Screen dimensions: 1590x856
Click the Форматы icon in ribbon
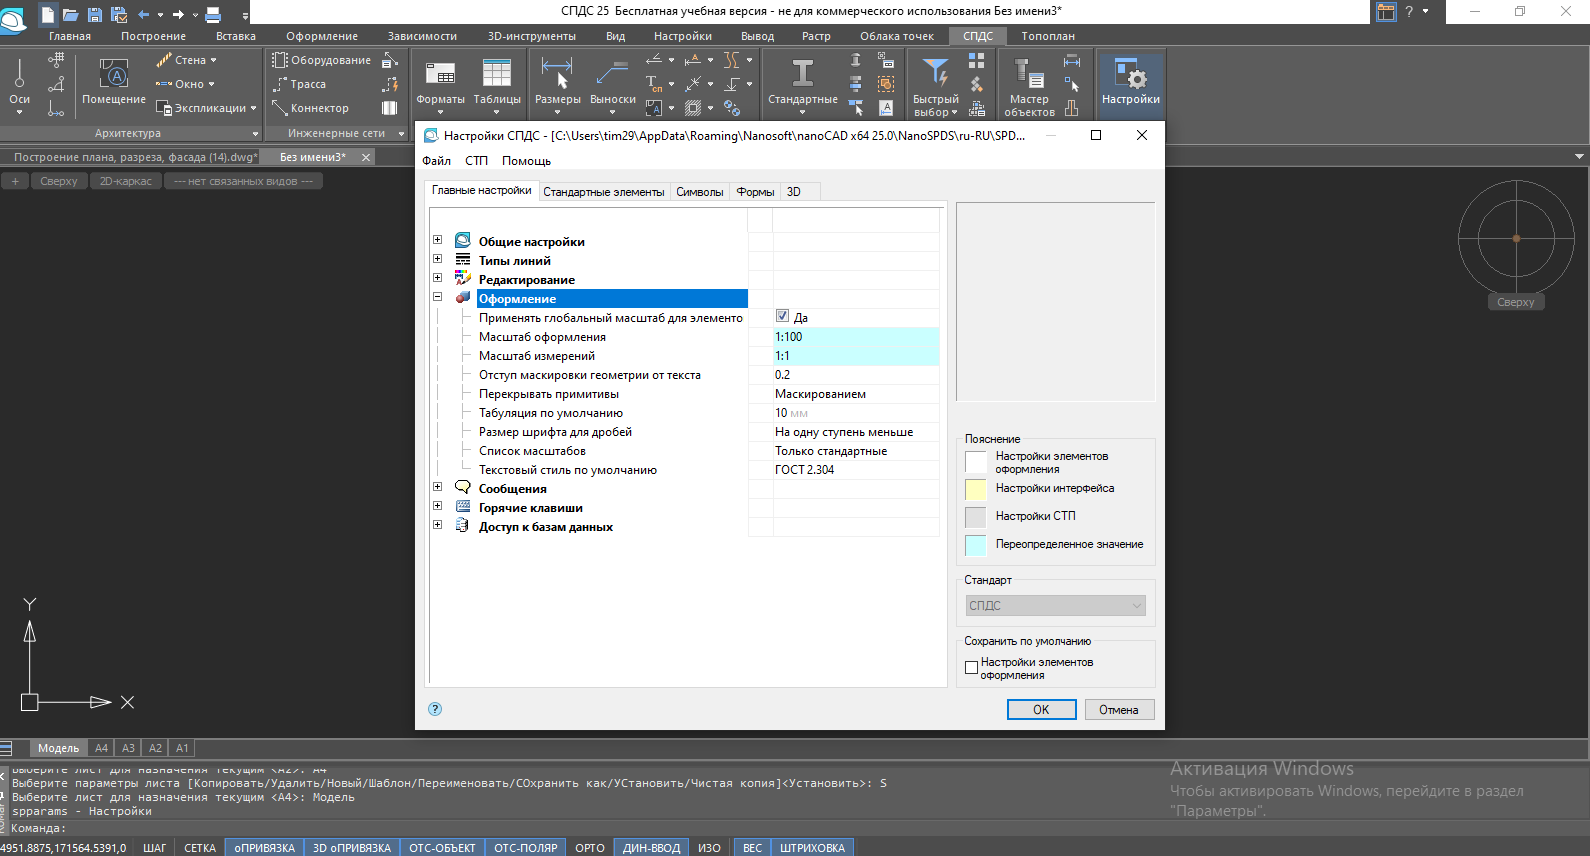click(440, 75)
